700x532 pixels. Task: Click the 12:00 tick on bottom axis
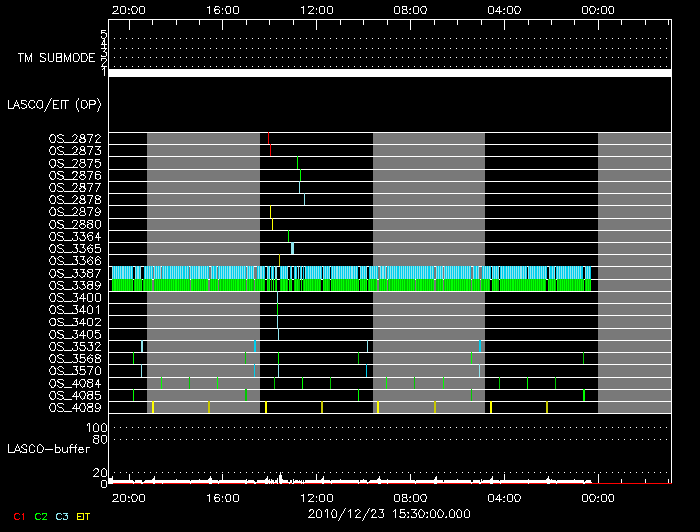(316, 496)
